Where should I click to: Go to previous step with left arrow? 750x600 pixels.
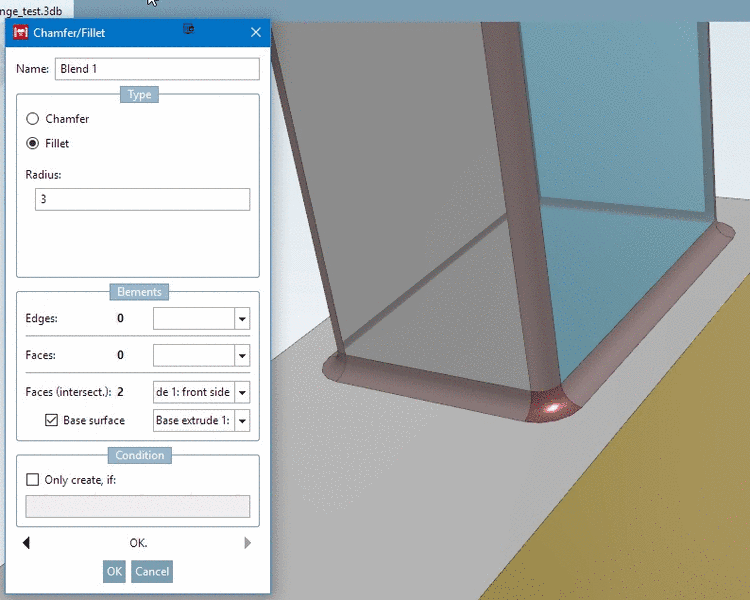click(x=26, y=543)
